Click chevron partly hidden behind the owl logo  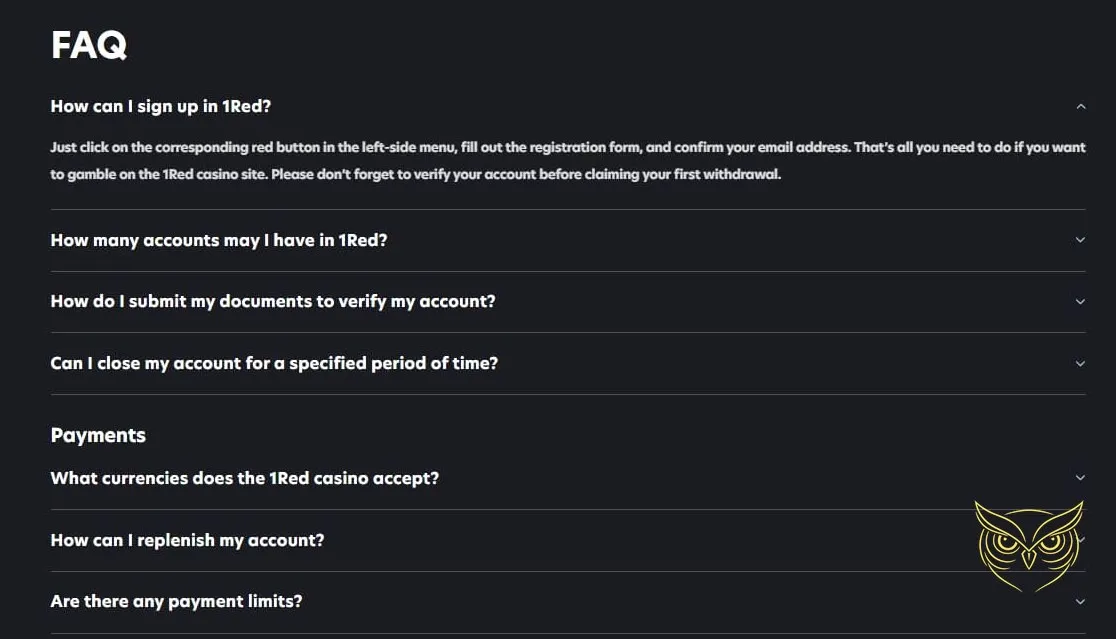[x=1080, y=540]
